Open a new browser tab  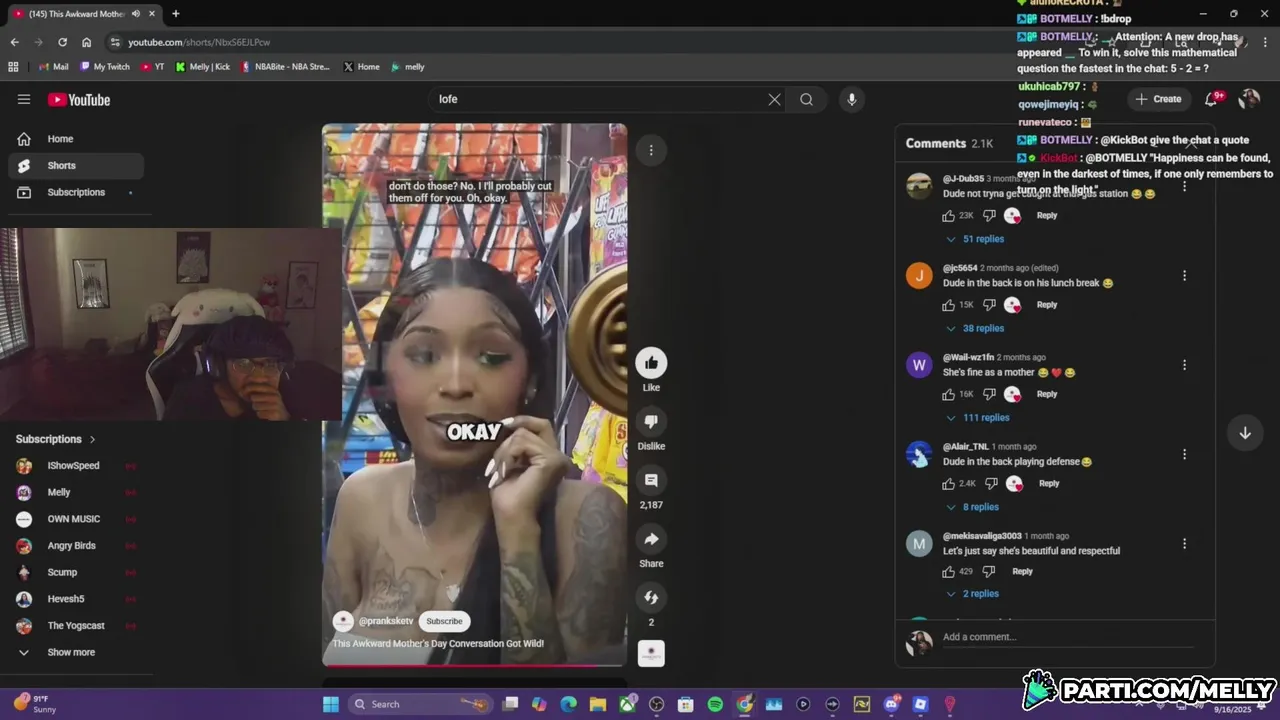coord(175,14)
